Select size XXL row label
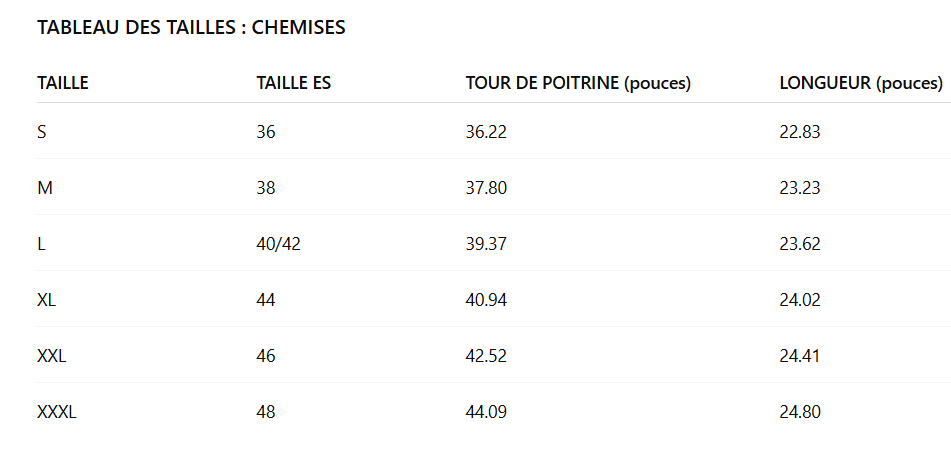The height and width of the screenshot is (452, 951). [x=52, y=356]
